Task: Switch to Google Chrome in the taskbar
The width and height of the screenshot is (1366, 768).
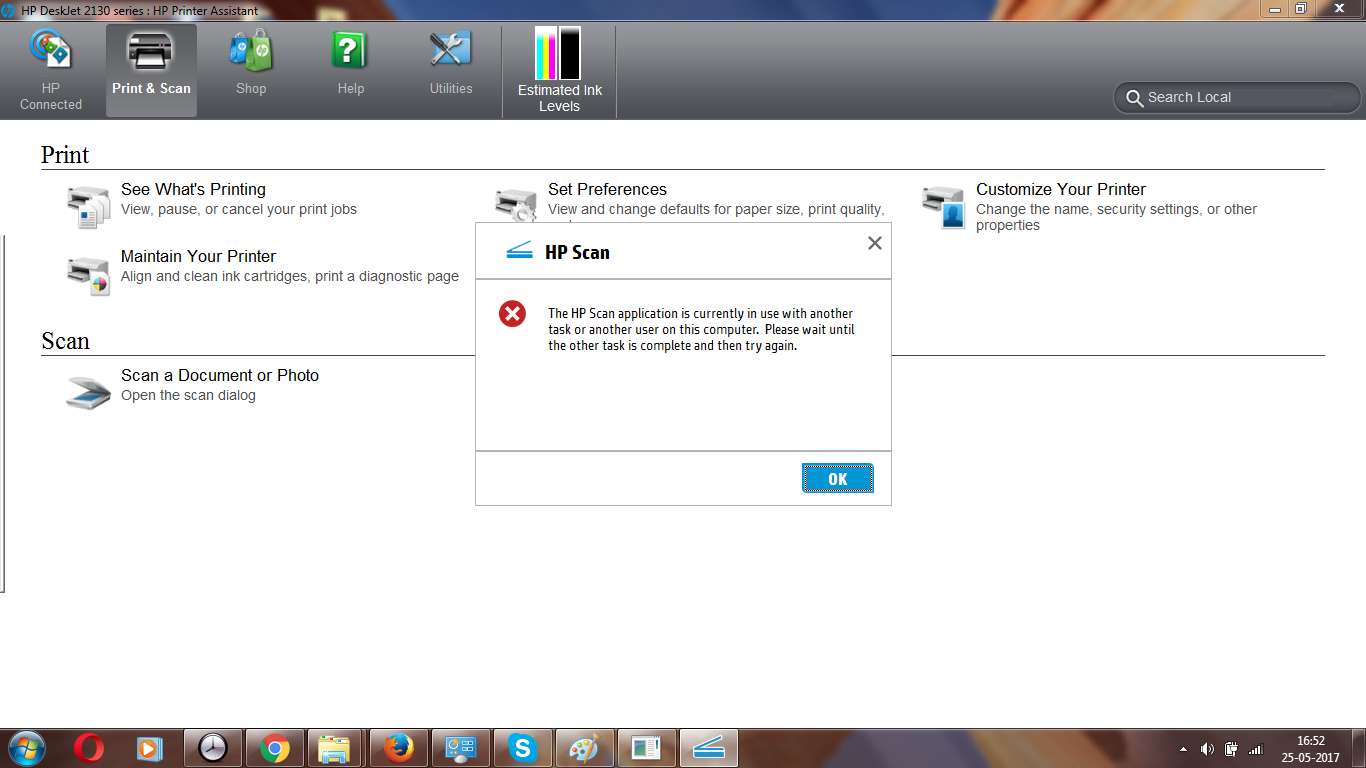Action: (x=275, y=748)
